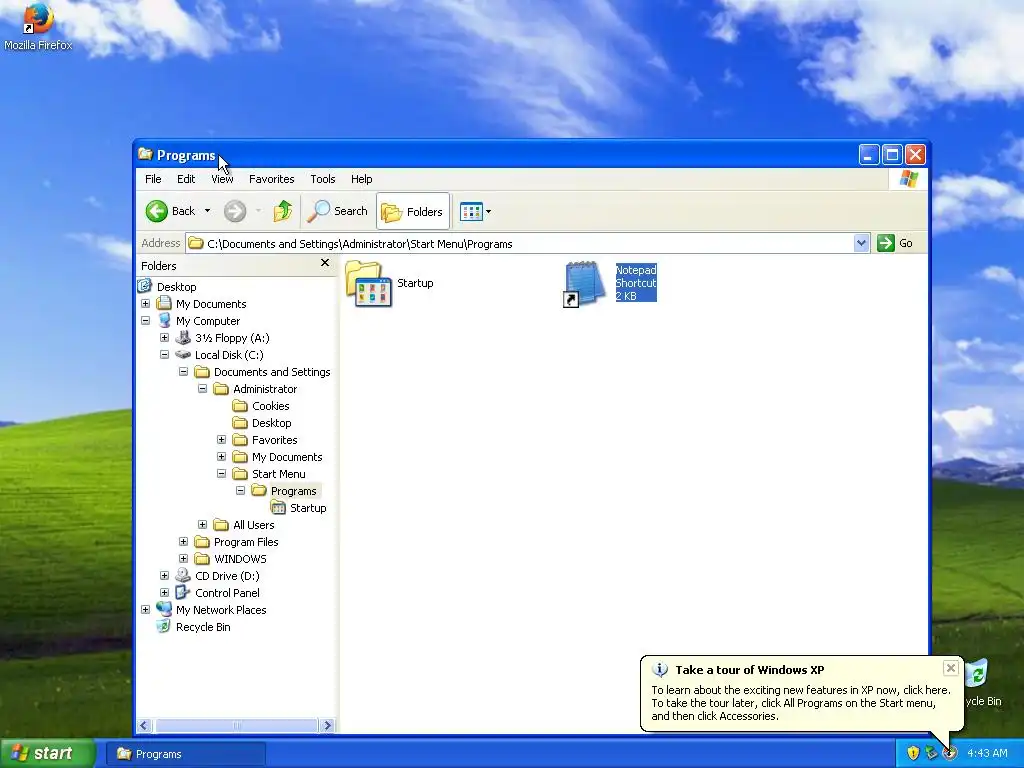
Task: Click the 3½ Floppy drive icon
Action: coord(184,338)
